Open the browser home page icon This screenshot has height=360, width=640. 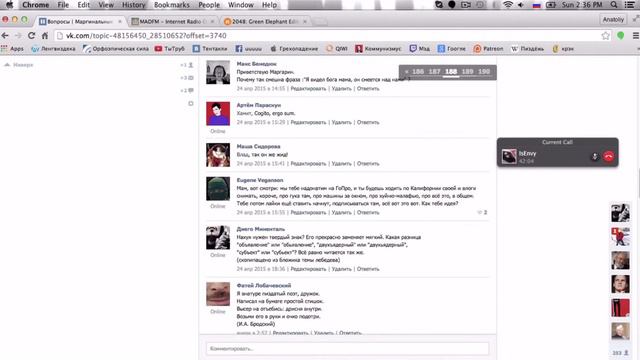(45, 36)
